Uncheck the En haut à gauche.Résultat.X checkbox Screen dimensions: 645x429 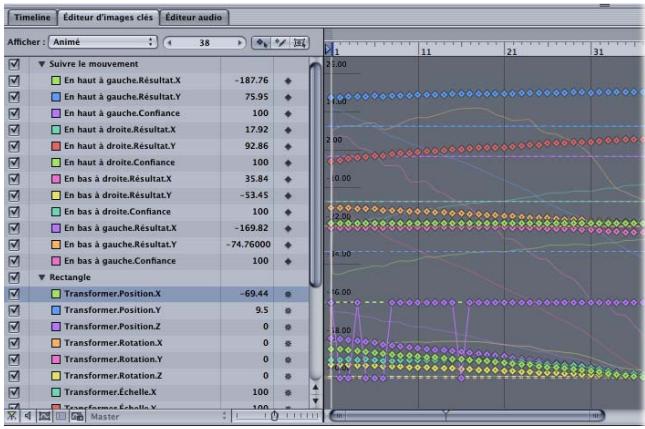[14, 80]
